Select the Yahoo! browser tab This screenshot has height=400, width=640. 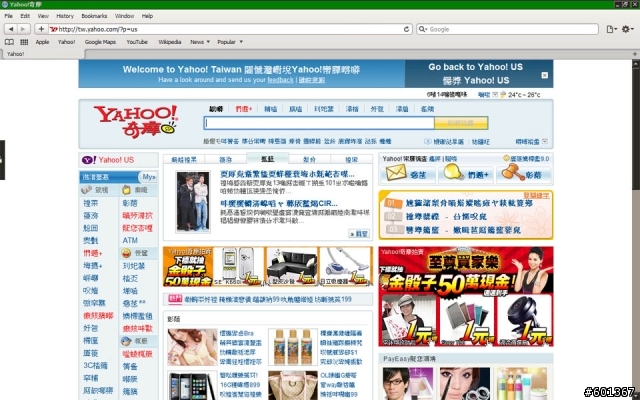click(x=42, y=54)
